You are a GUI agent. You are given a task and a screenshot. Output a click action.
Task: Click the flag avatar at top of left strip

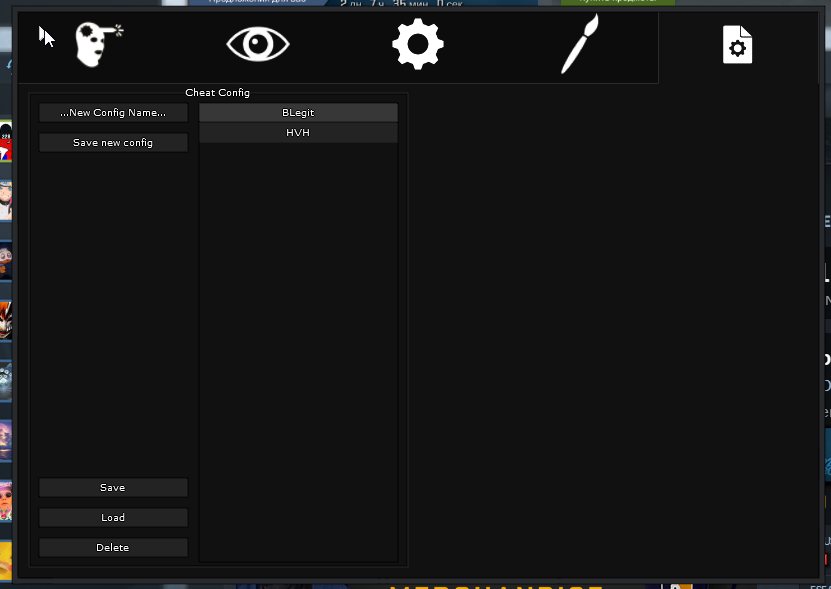[5, 144]
